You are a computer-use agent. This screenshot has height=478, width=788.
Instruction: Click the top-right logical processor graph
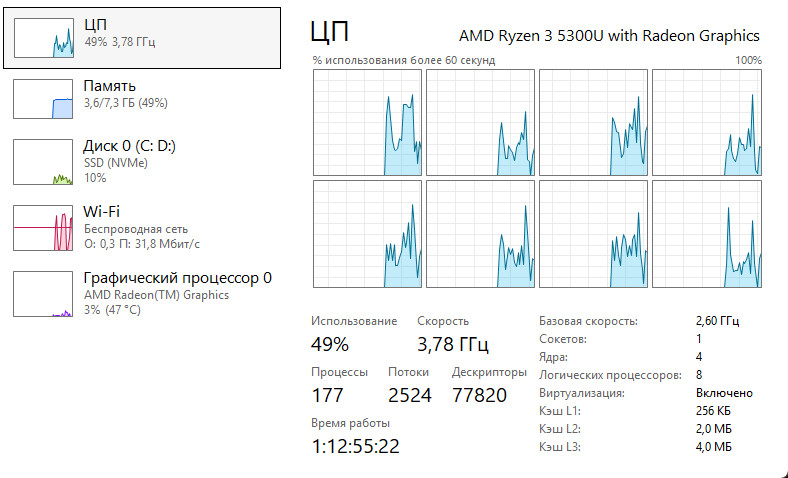[x=707, y=123]
